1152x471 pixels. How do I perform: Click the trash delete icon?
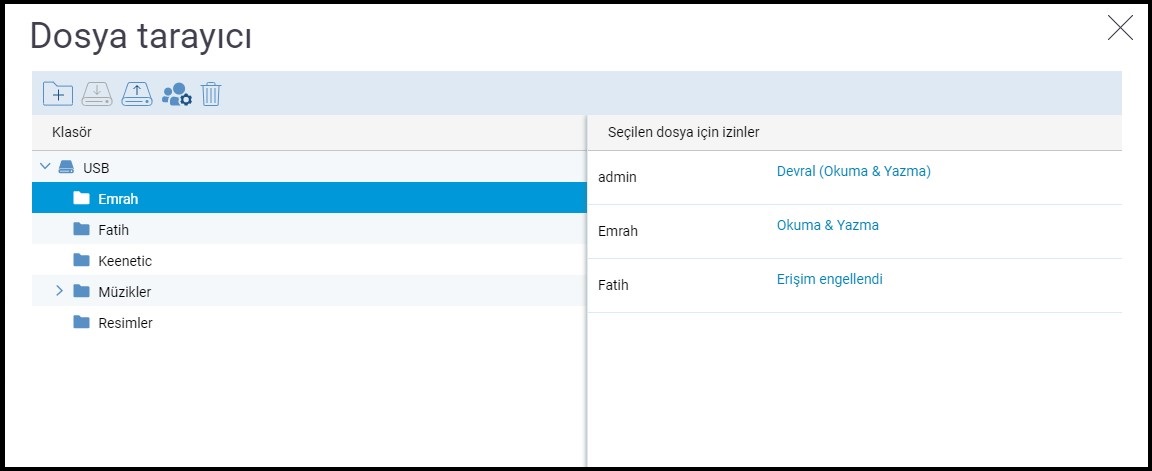click(211, 94)
